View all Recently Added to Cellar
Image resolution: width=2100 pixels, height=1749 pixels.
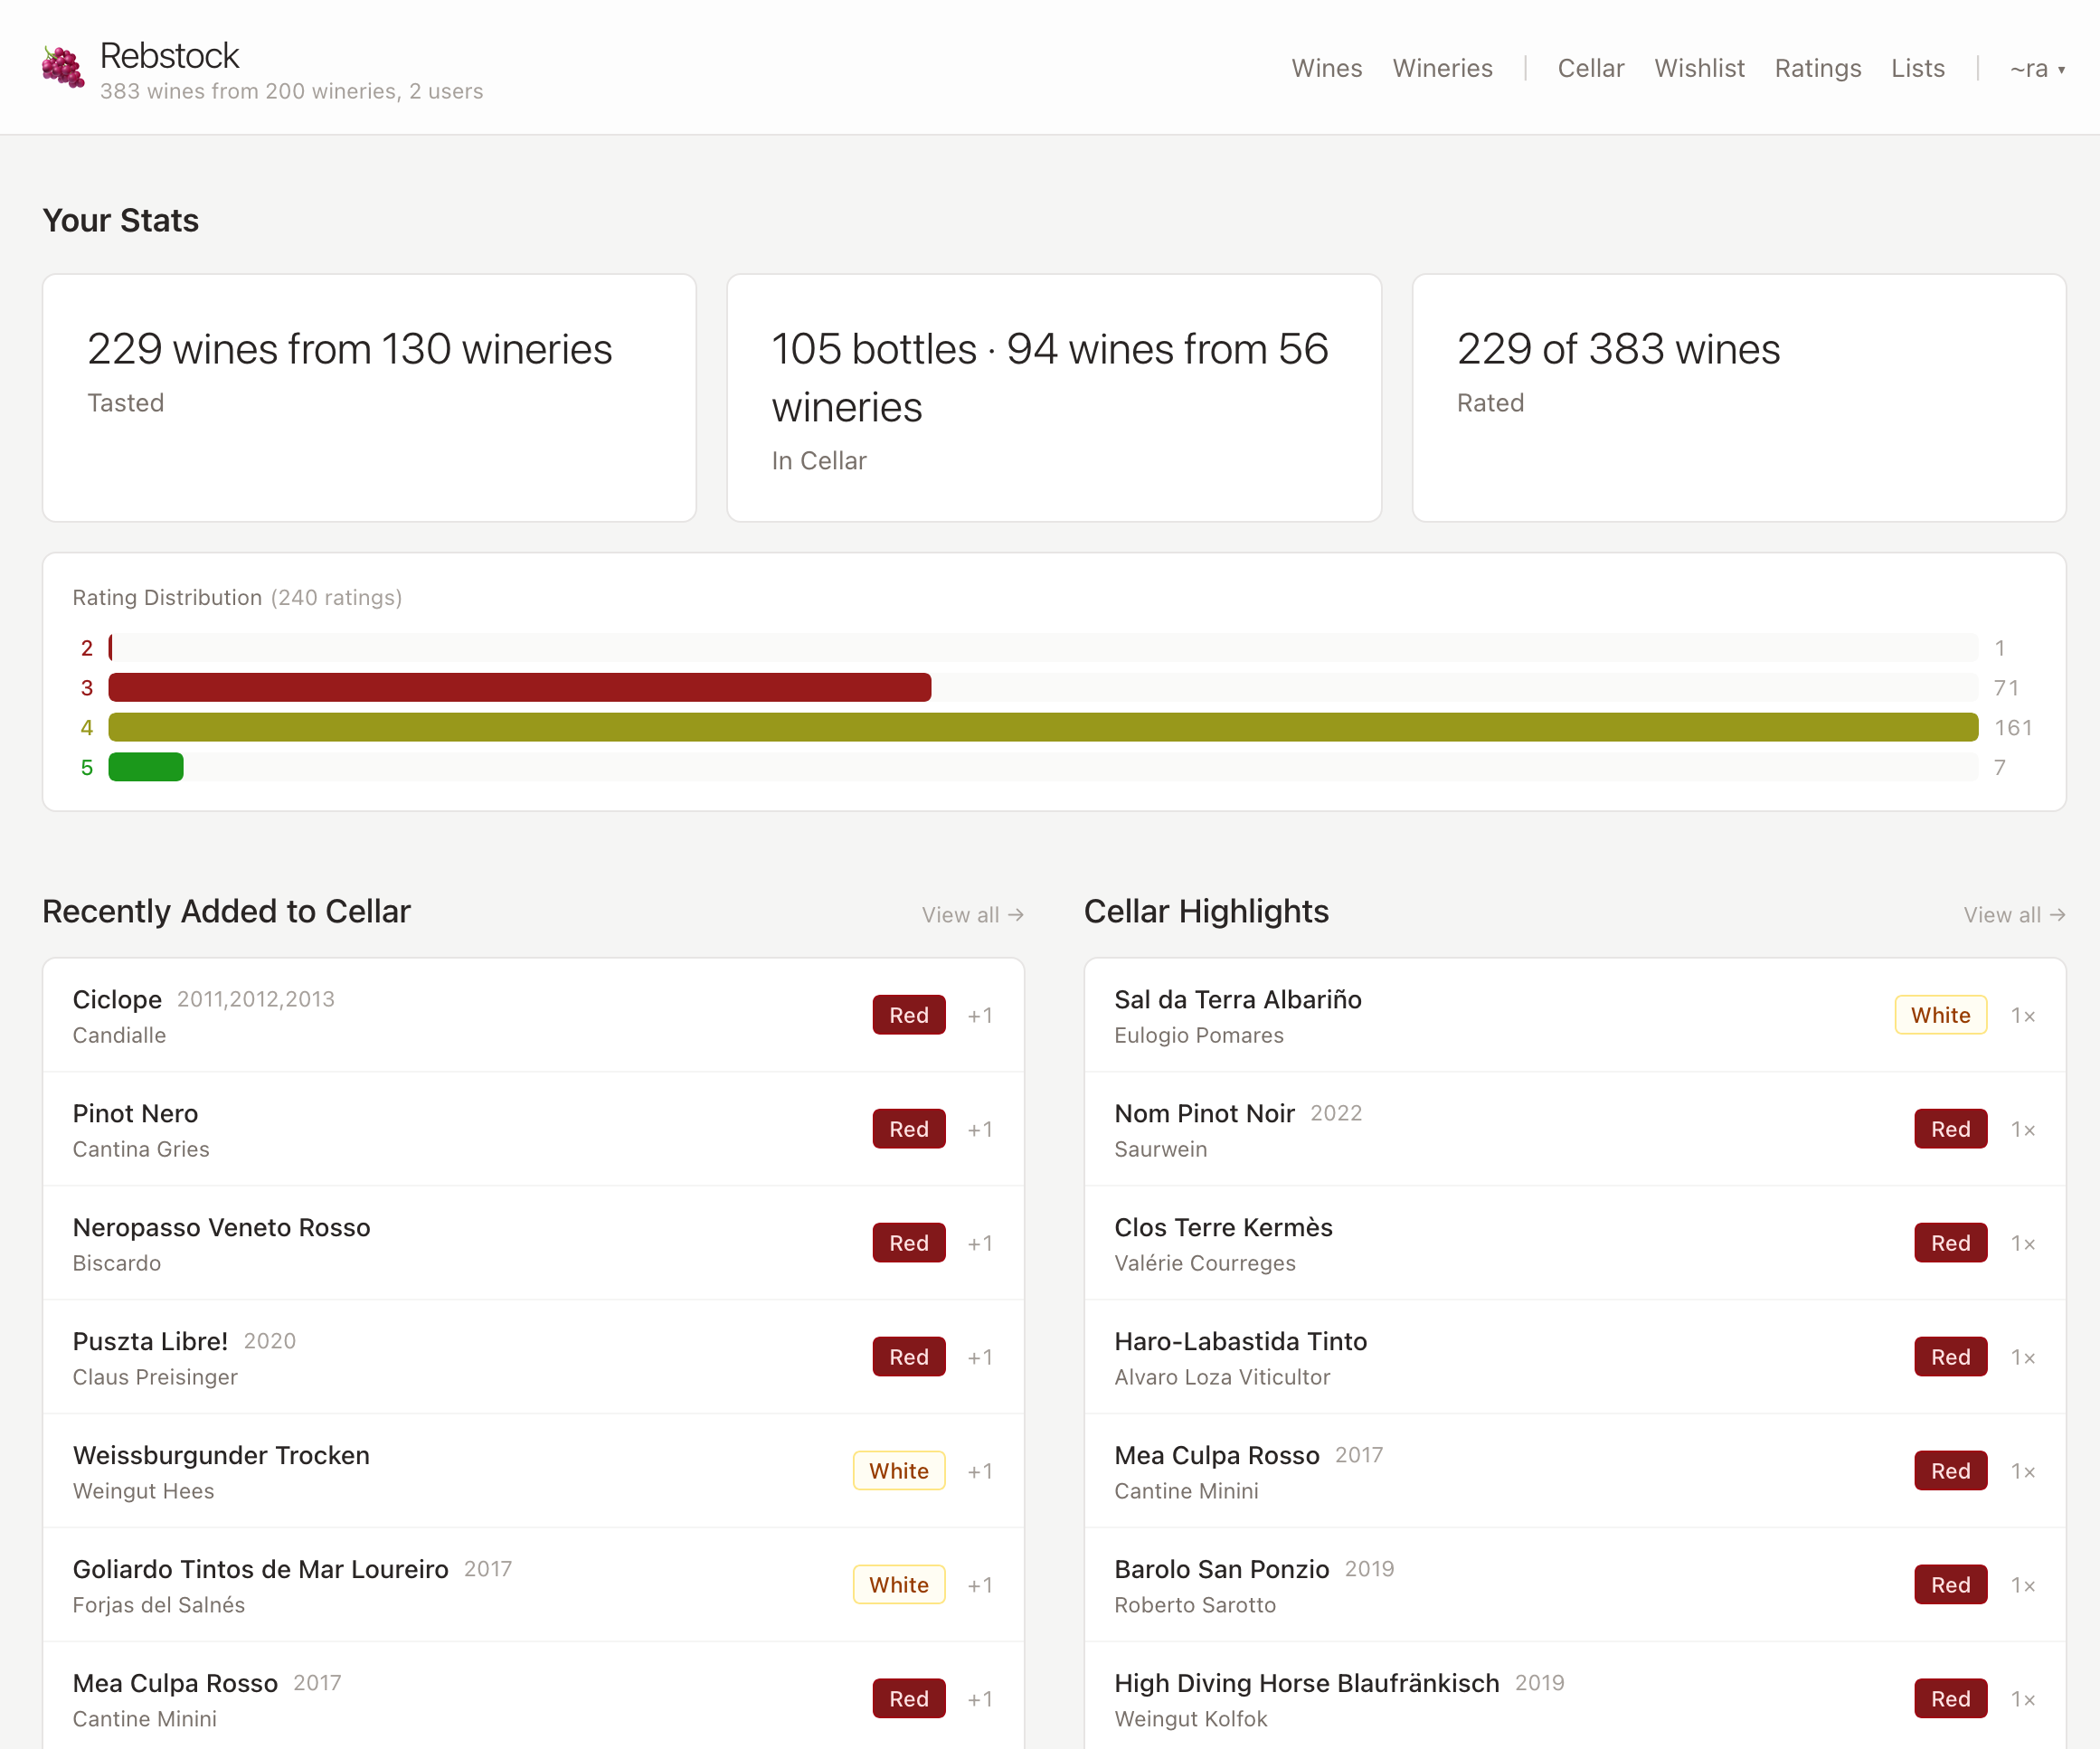(x=972, y=914)
